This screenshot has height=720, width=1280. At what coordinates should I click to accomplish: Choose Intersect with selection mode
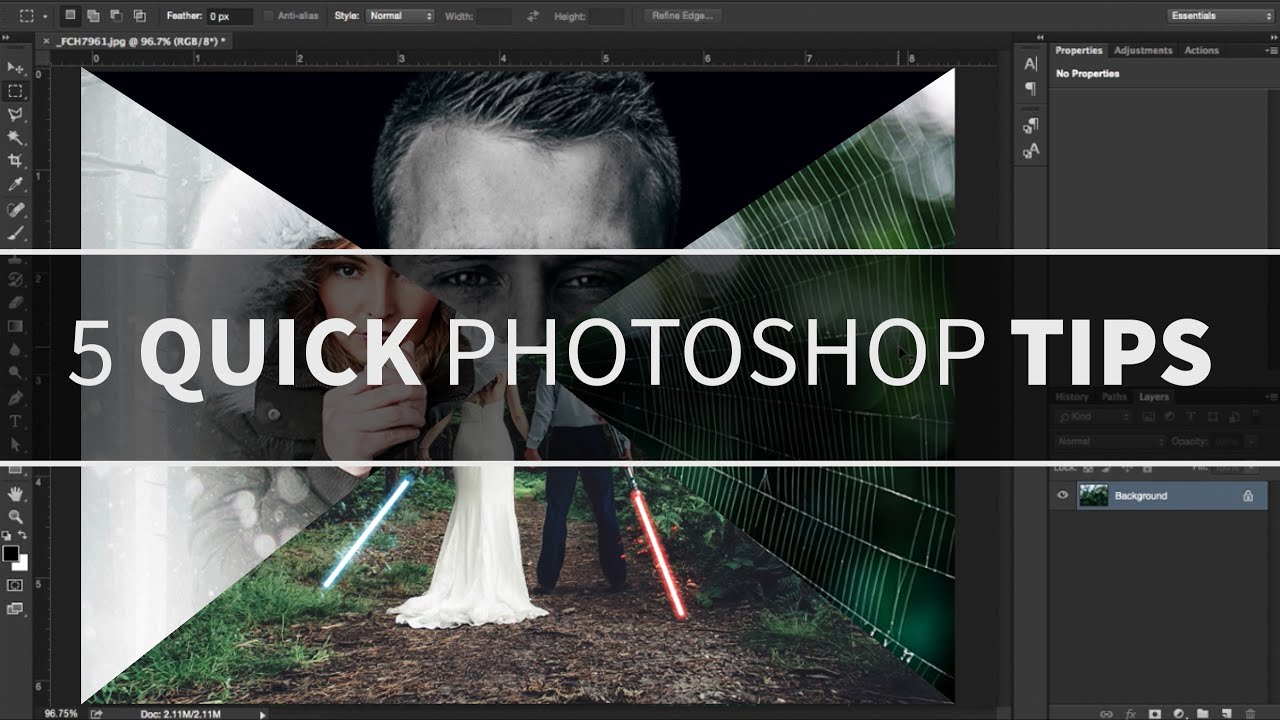tap(139, 16)
